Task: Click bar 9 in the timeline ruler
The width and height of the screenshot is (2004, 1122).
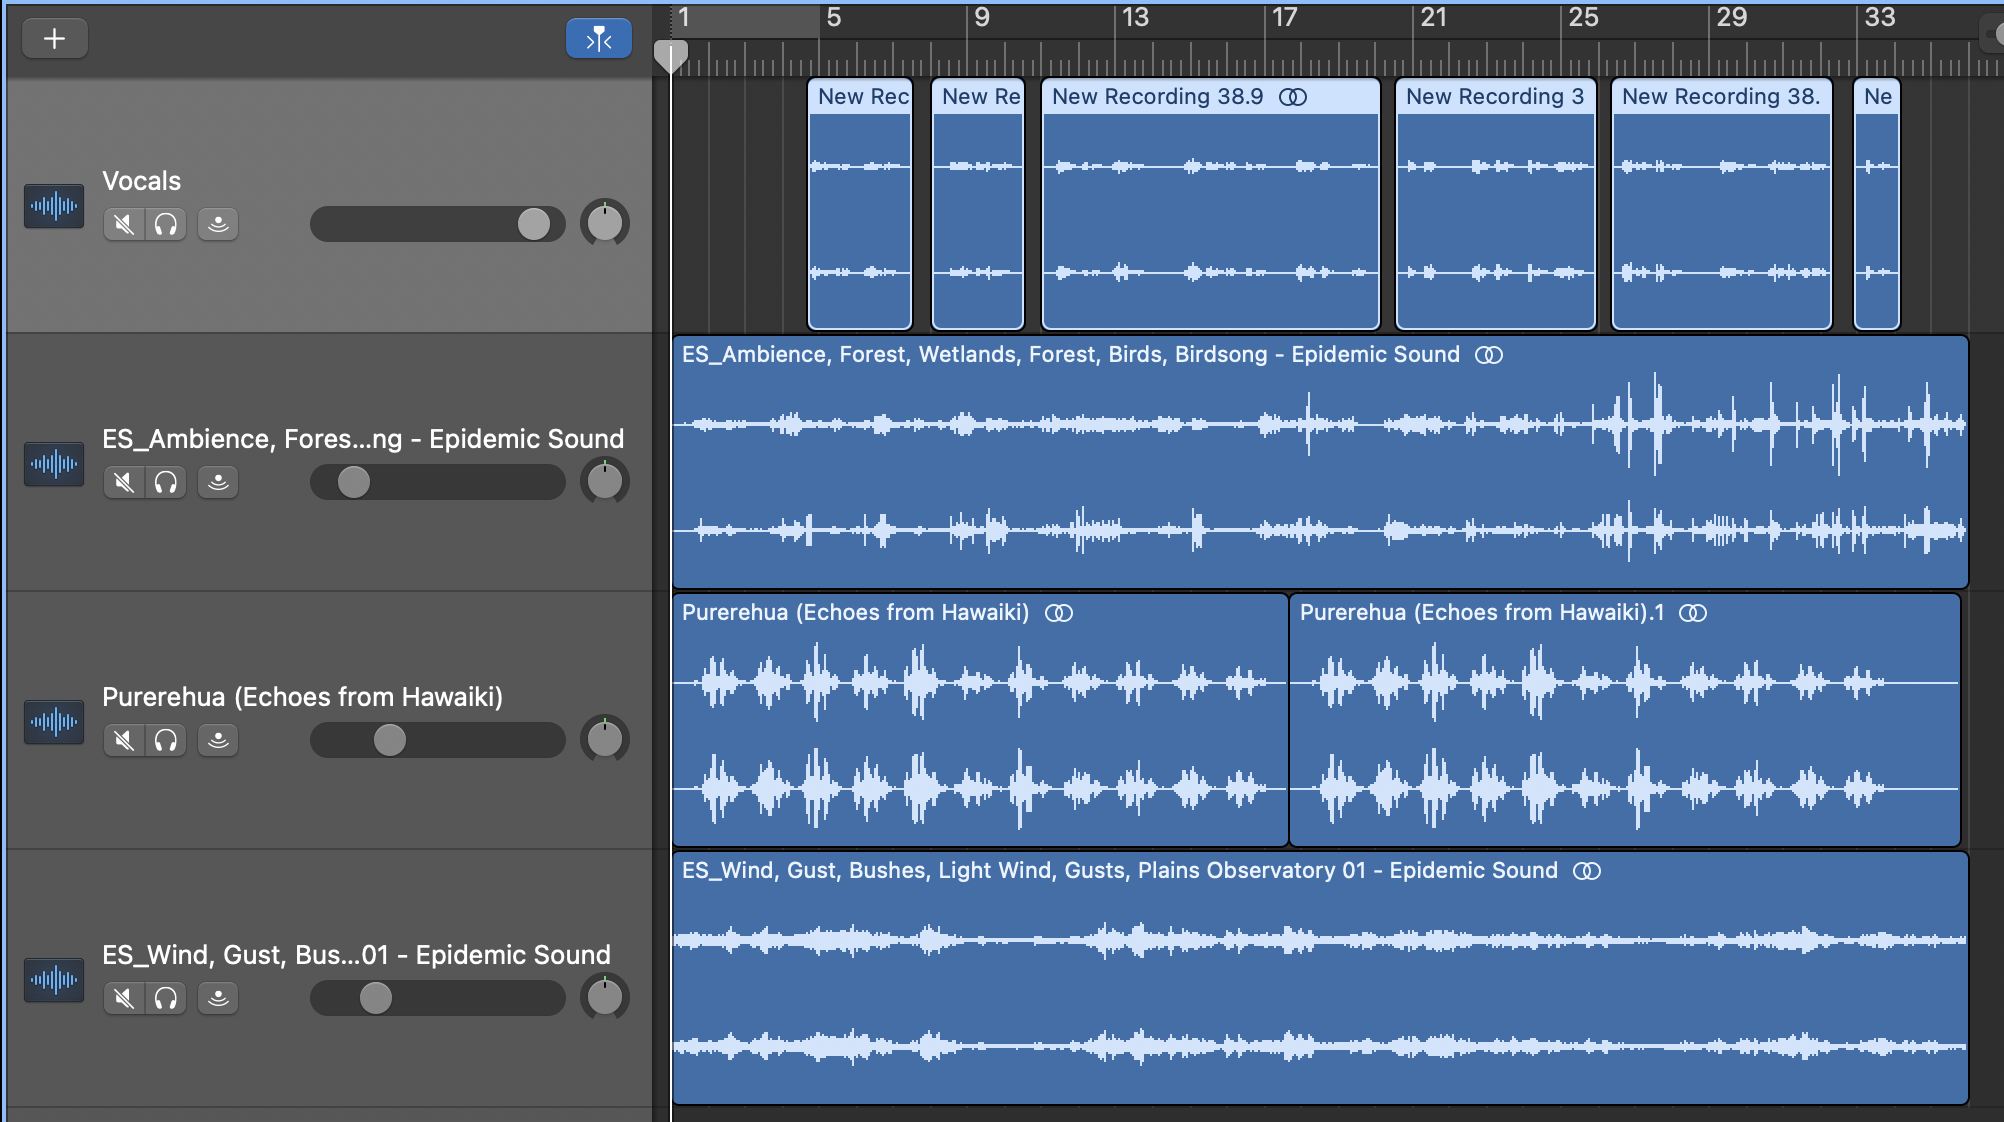Action: pyautogui.click(x=981, y=17)
